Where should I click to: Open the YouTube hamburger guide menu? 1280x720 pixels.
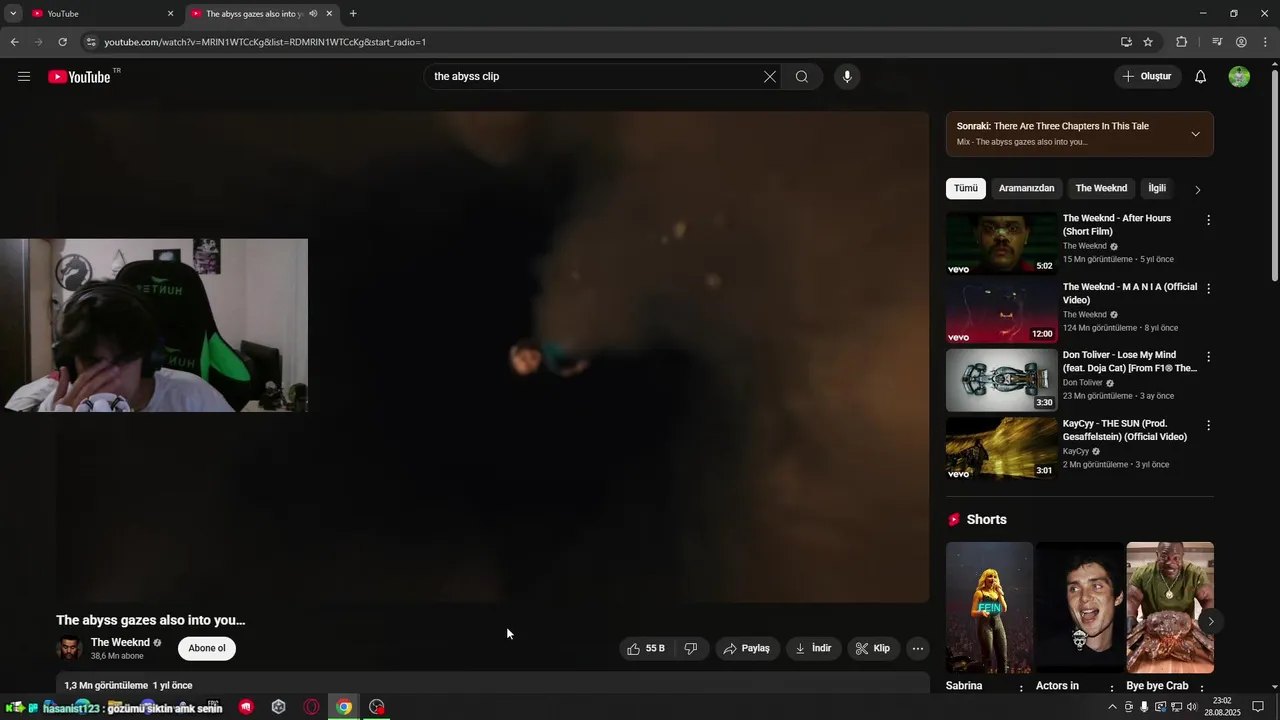(24, 77)
